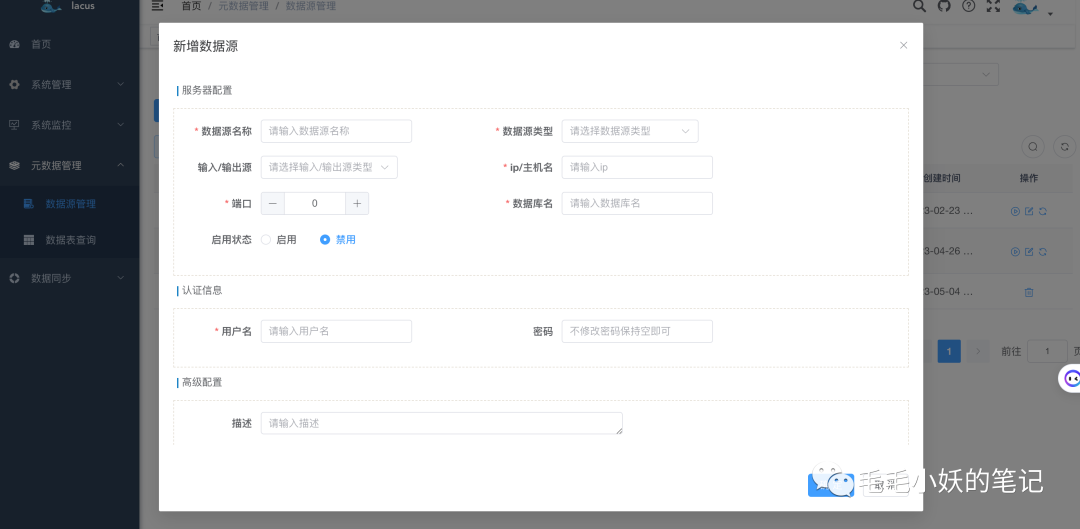Click the 首页 dashboard icon in sidebar
1080x529 pixels.
pos(14,44)
